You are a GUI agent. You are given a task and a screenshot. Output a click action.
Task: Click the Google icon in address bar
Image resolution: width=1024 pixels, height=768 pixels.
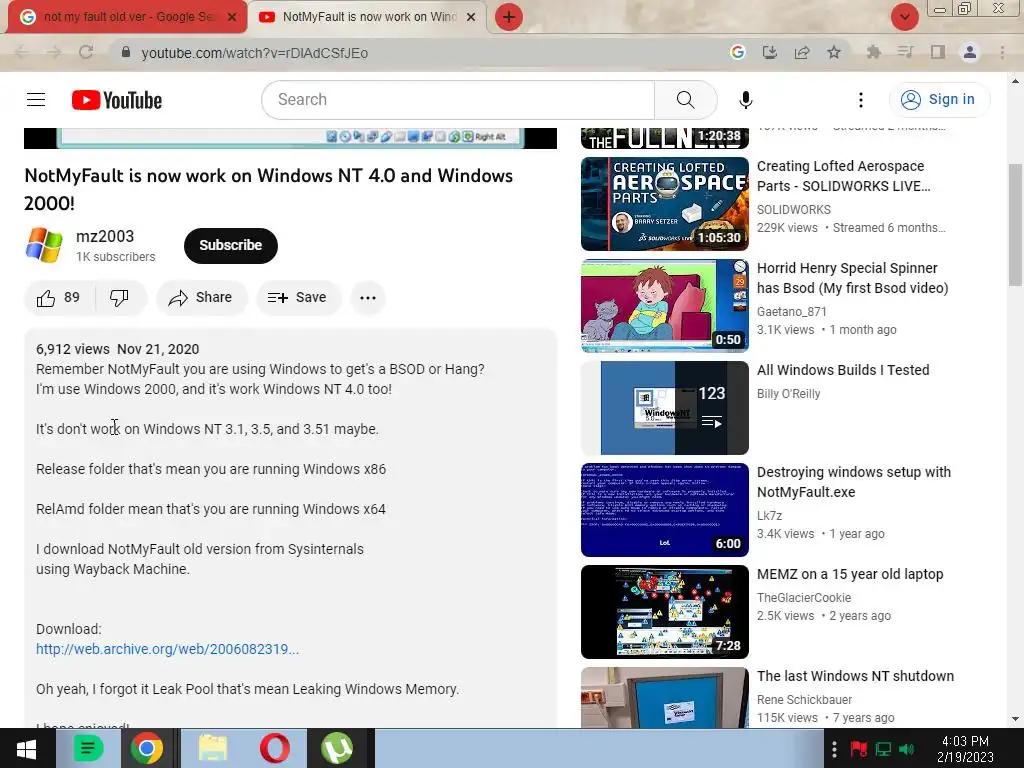pyautogui.click(x=737, y=52)
